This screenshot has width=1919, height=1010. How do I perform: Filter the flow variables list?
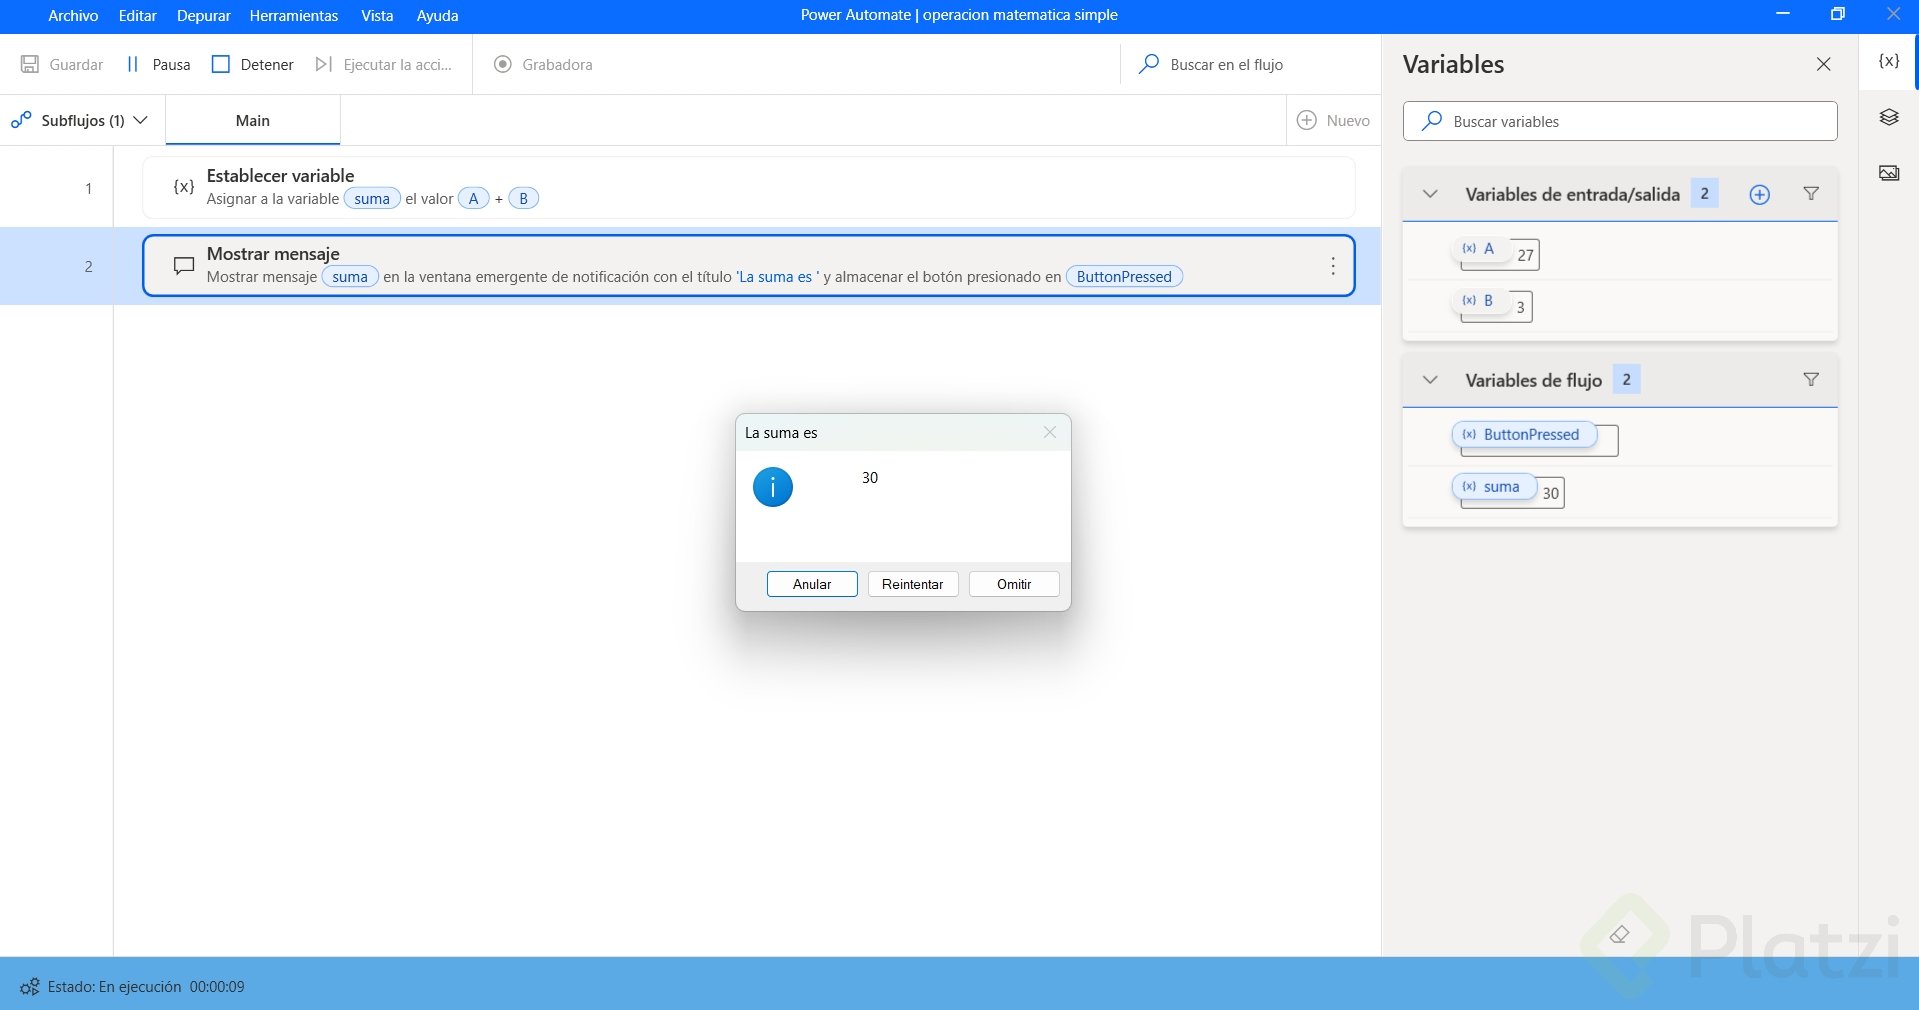1811,380
